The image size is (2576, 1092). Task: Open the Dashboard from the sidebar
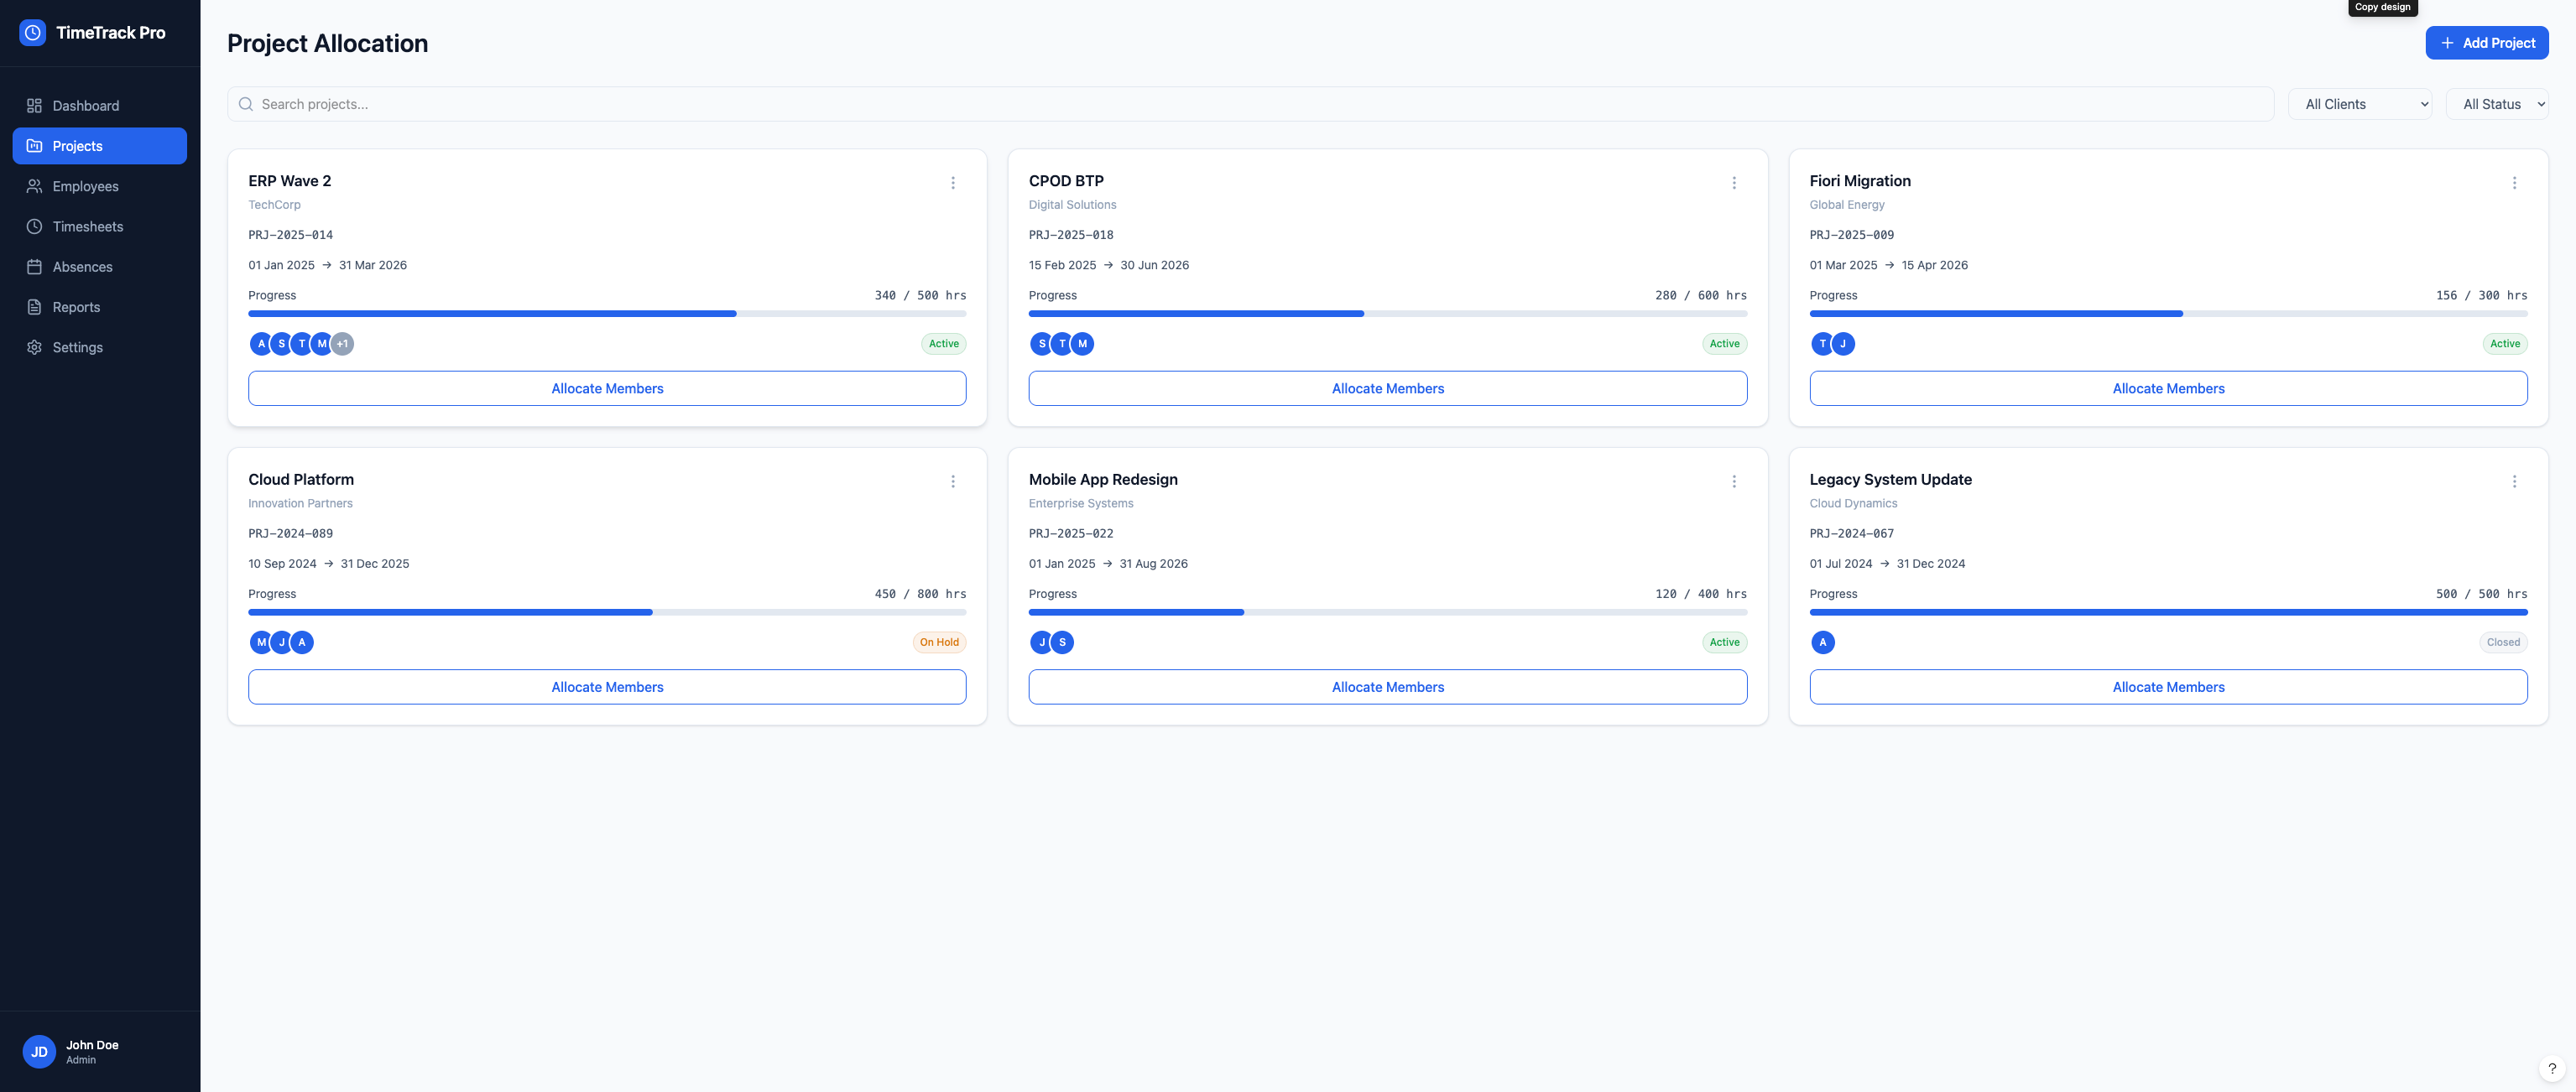pyautogui.click(x=34, y=105)
